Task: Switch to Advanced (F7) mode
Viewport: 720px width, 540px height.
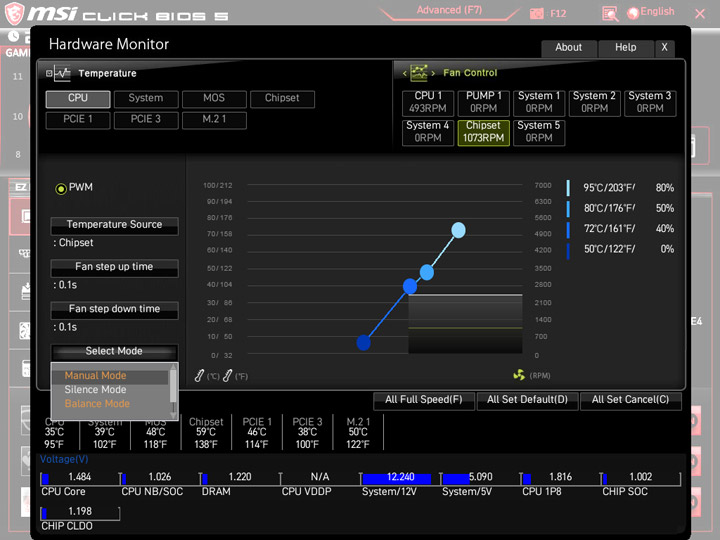Action: (449, 10)
